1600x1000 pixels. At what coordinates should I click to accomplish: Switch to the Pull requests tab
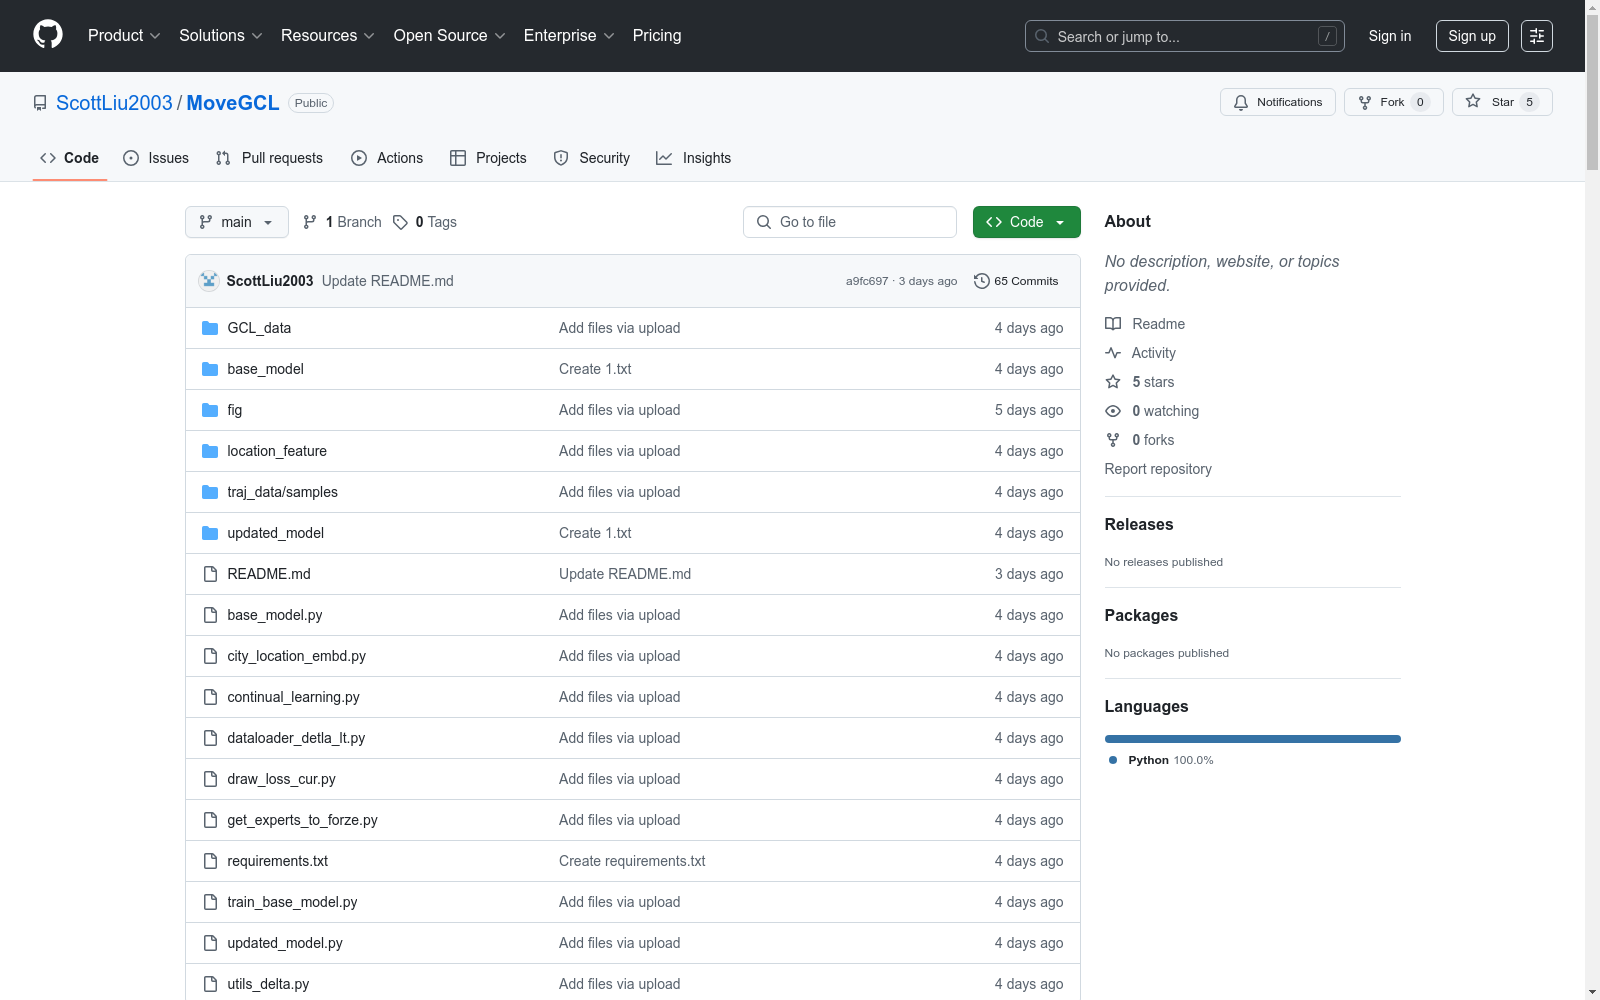click(x=269, y=158)
